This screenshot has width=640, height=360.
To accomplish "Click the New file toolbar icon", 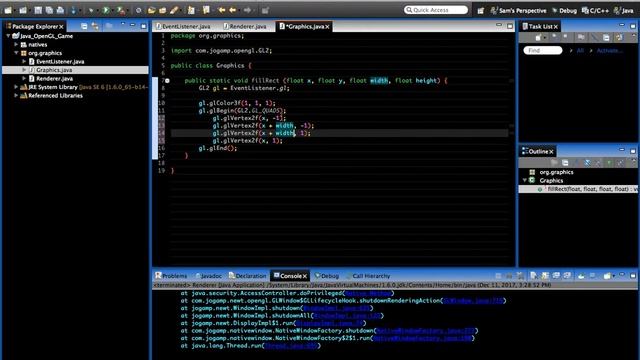I will point(8,10).
